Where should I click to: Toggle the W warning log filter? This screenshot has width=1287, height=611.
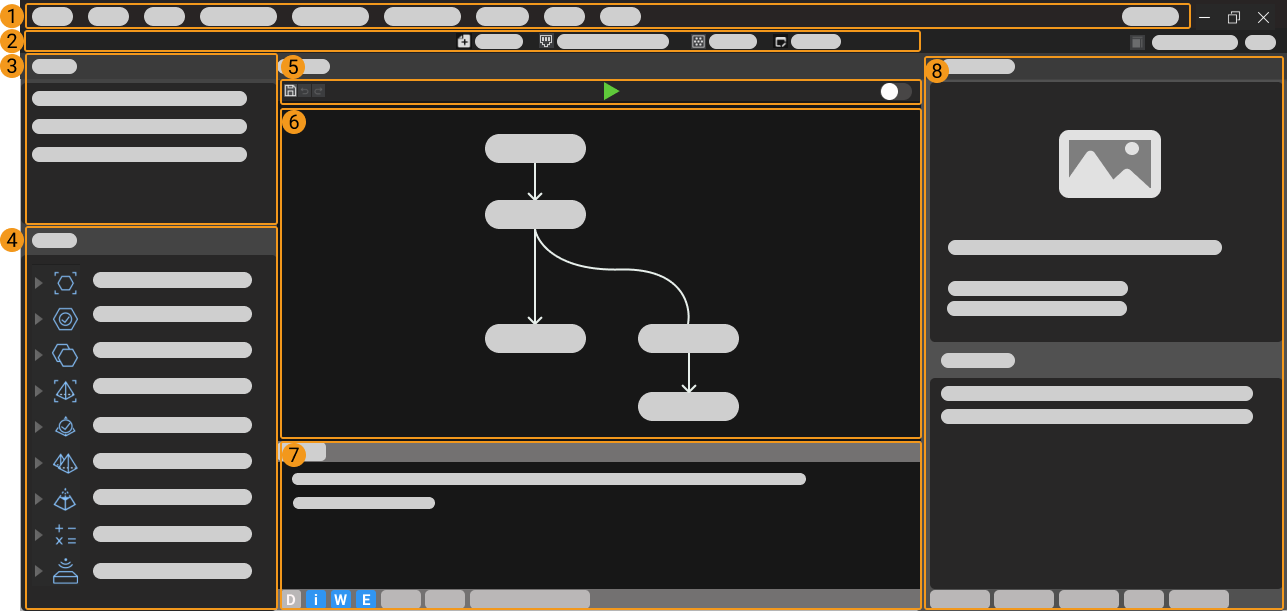coord(341,599)
